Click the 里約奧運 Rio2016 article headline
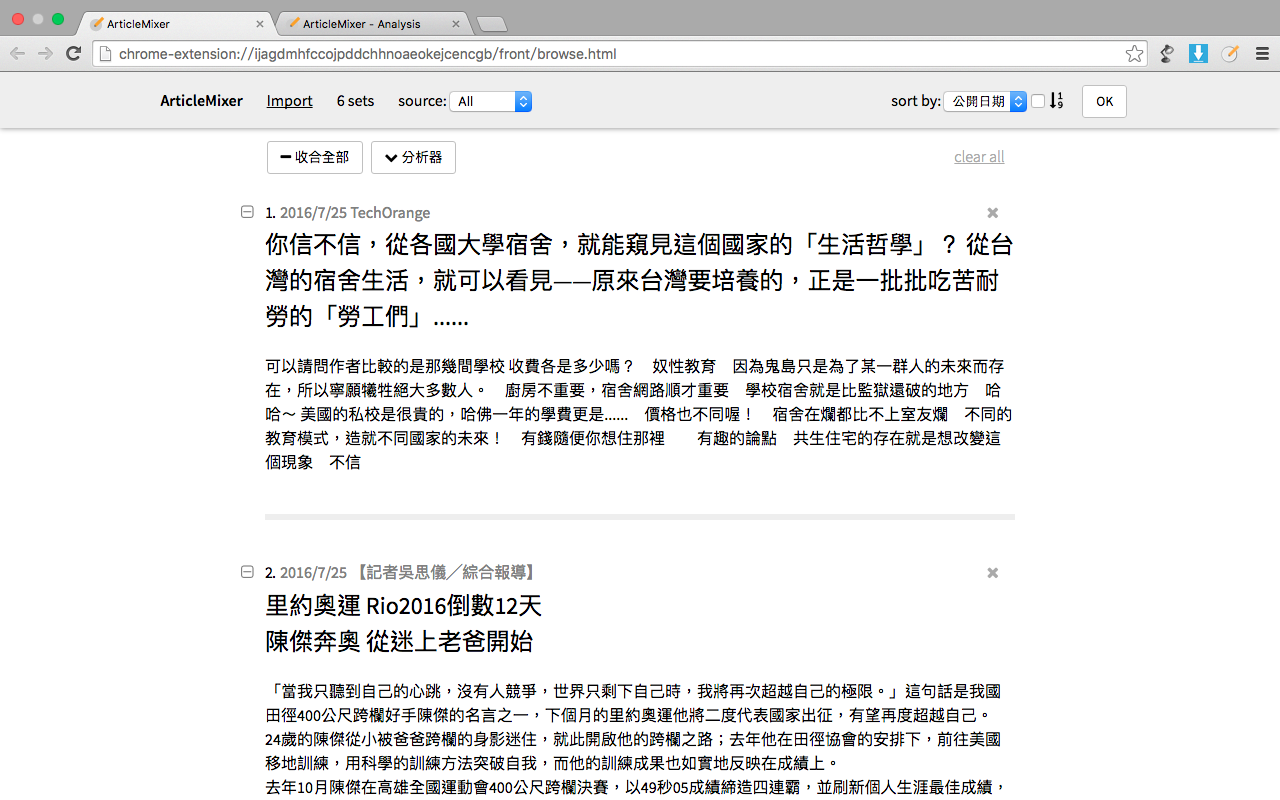Viewport: 1280px width, 800px height. pos(403,623)
